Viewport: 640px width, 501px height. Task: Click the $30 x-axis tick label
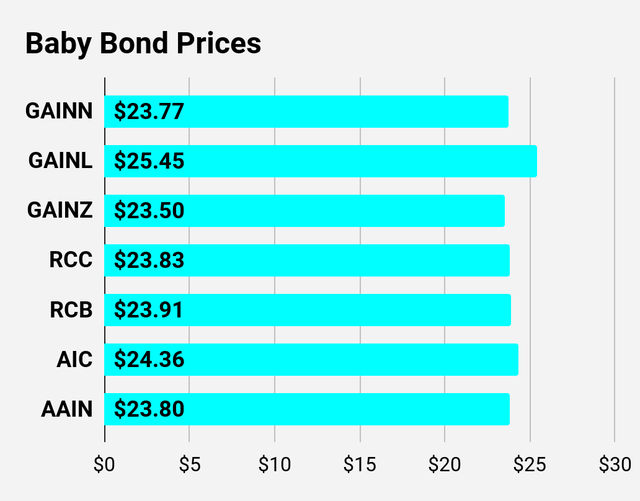point(614,465)
